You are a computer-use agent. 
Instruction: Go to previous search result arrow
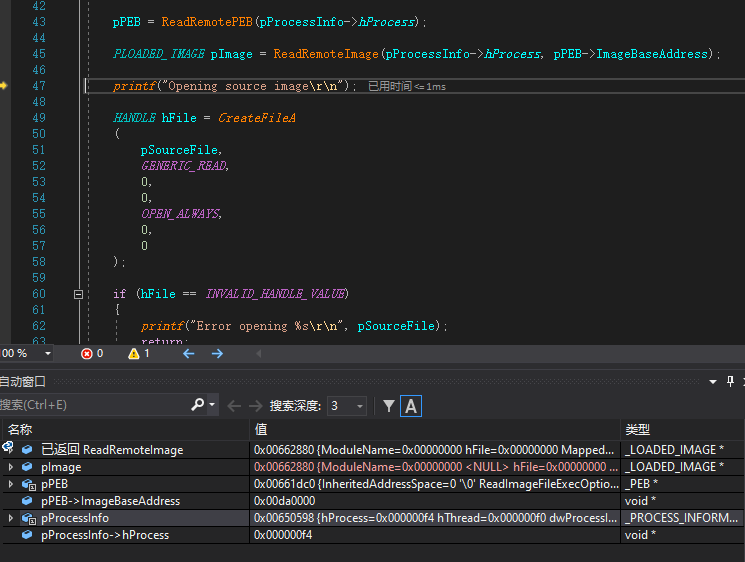pyautogui.click(x=234, y=406)
